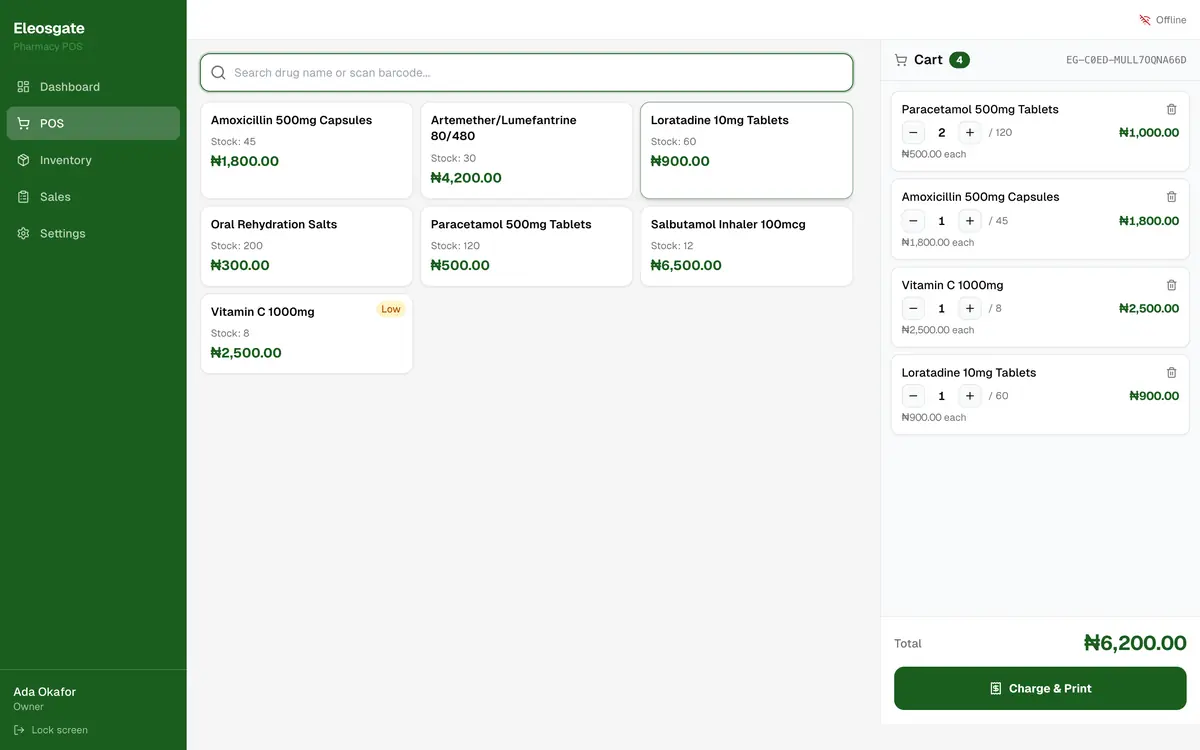Click the shopping cart icon in Cart header
The height and width of the screenshot is (750, 1200).
point(901,60)
